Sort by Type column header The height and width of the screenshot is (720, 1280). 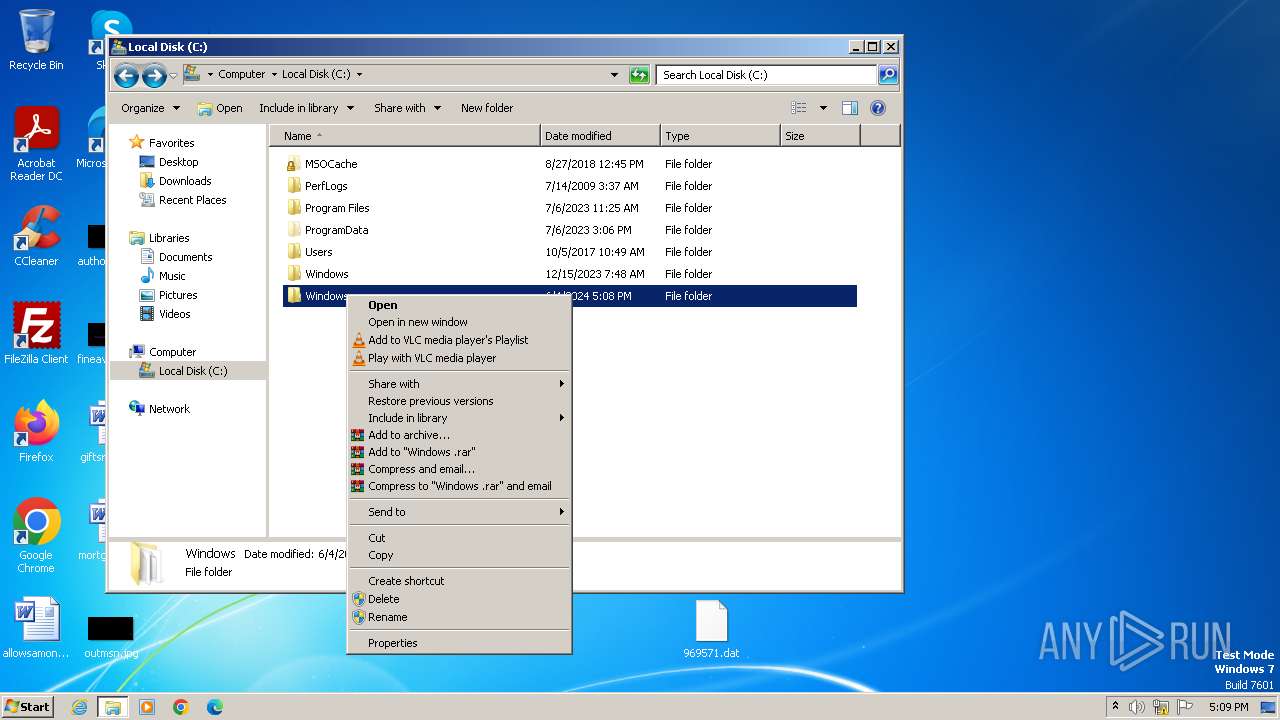tap(720, 136)
